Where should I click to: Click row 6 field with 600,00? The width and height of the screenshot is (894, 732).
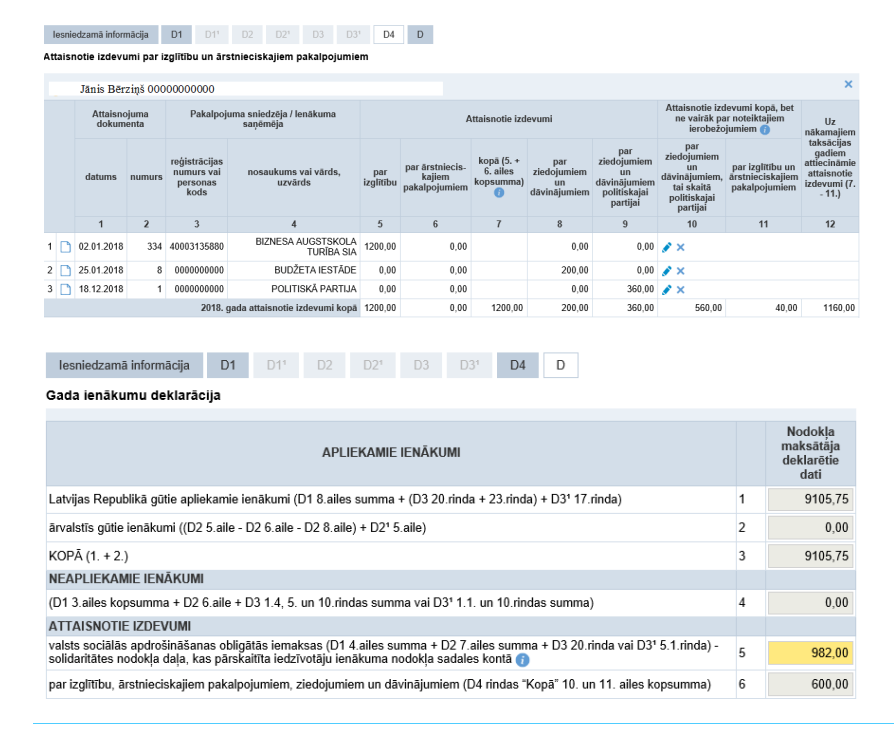[810, 684]
